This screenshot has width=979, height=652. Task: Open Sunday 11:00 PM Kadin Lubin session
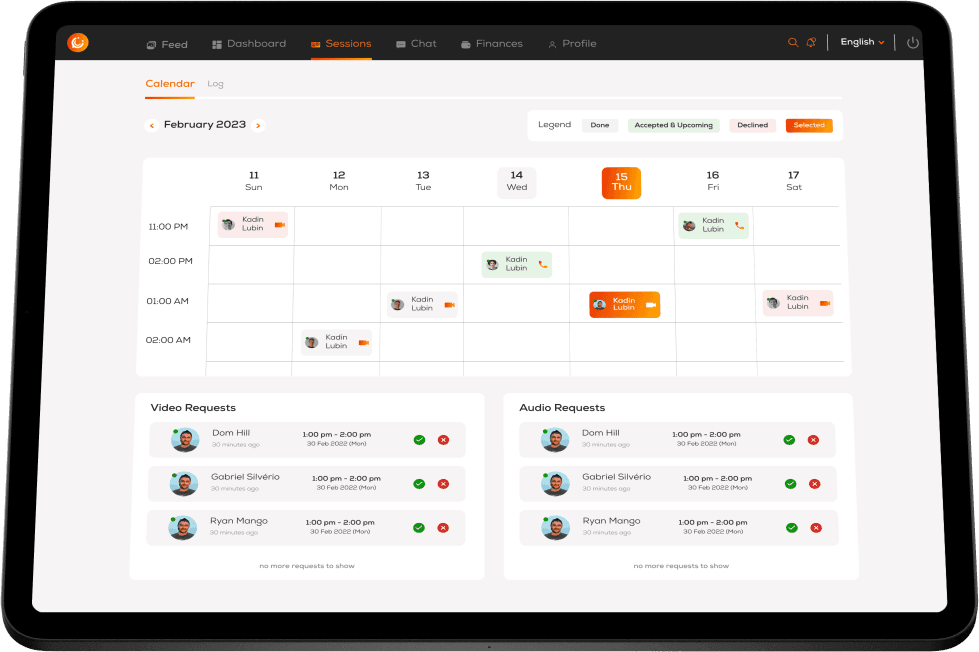point(253,224)
